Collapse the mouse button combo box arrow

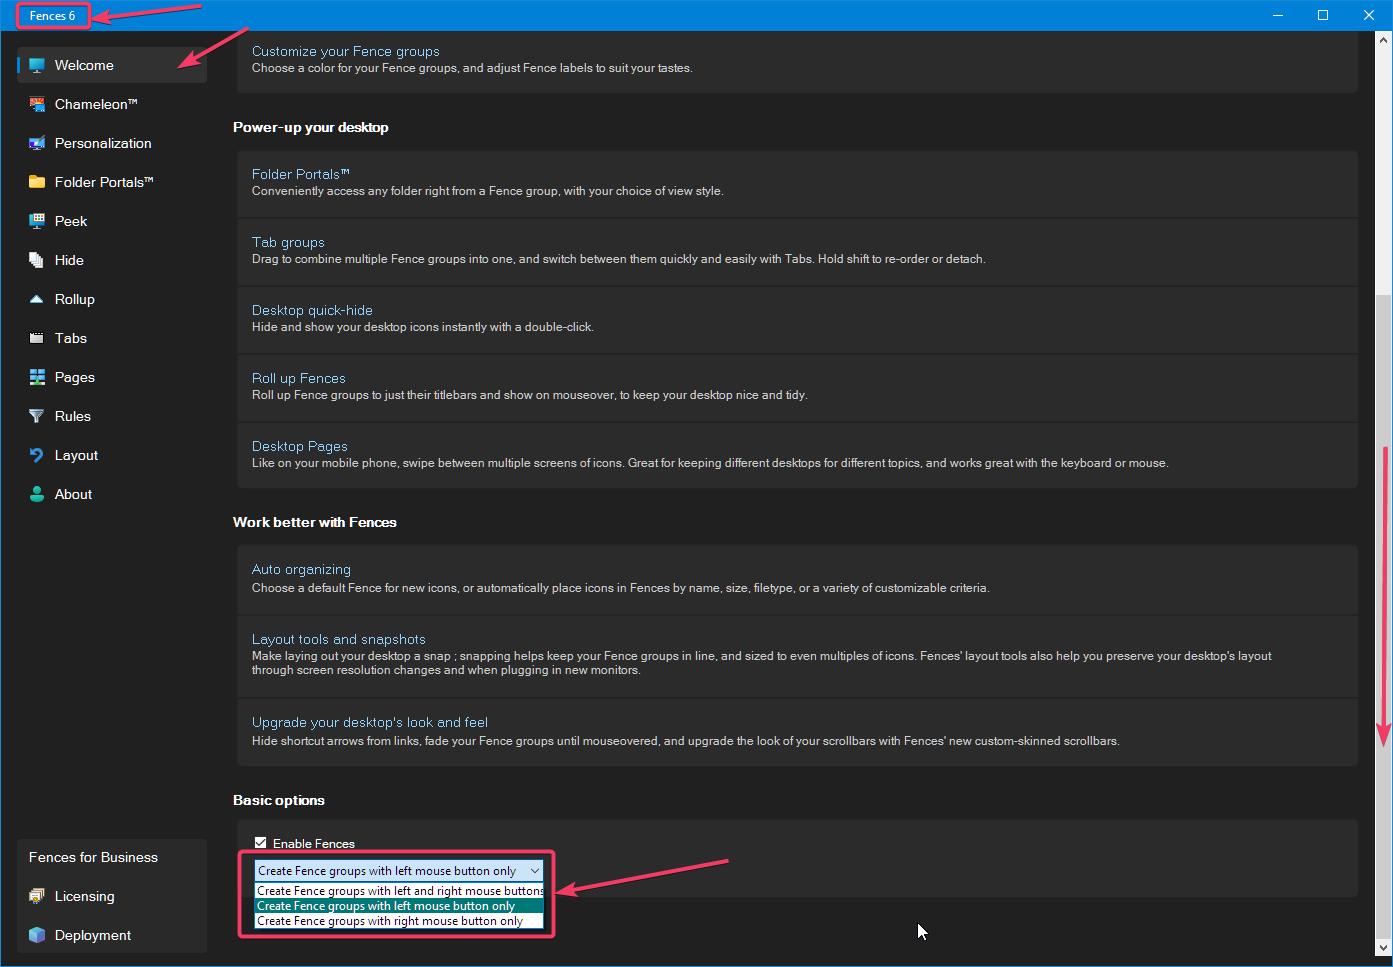(534, 871)
